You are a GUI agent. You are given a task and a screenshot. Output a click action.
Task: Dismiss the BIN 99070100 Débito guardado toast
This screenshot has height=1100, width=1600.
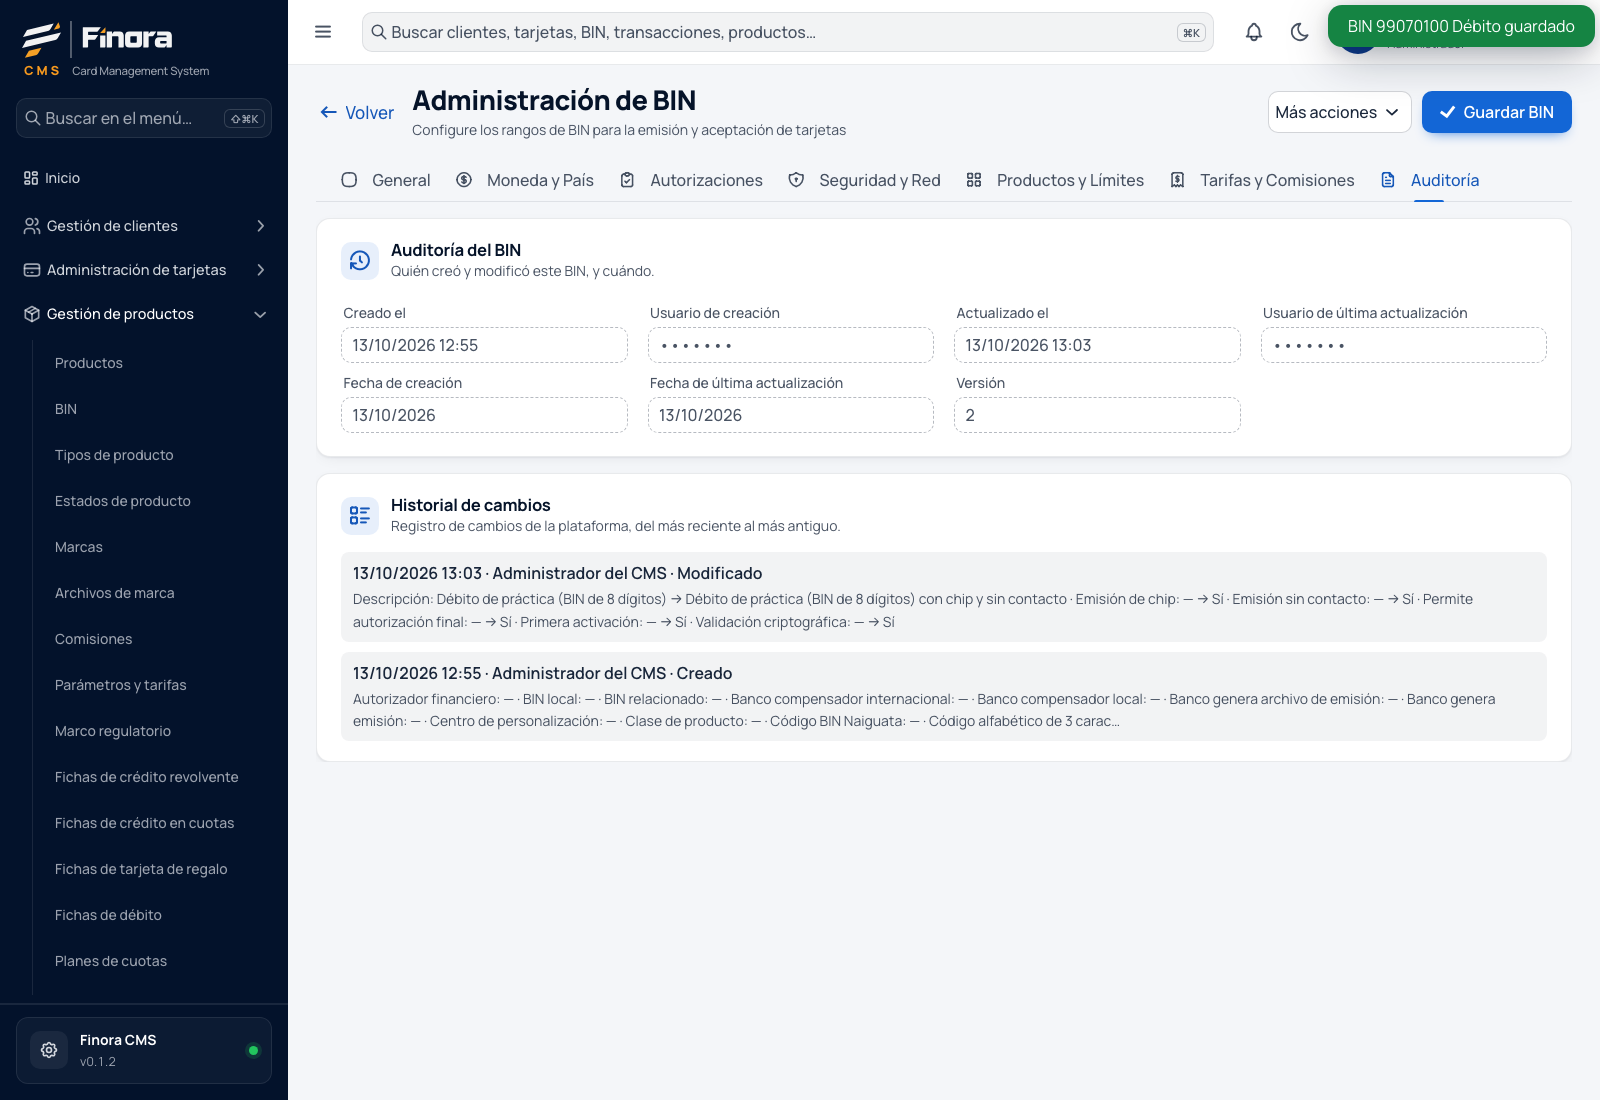click(1461, 26)
